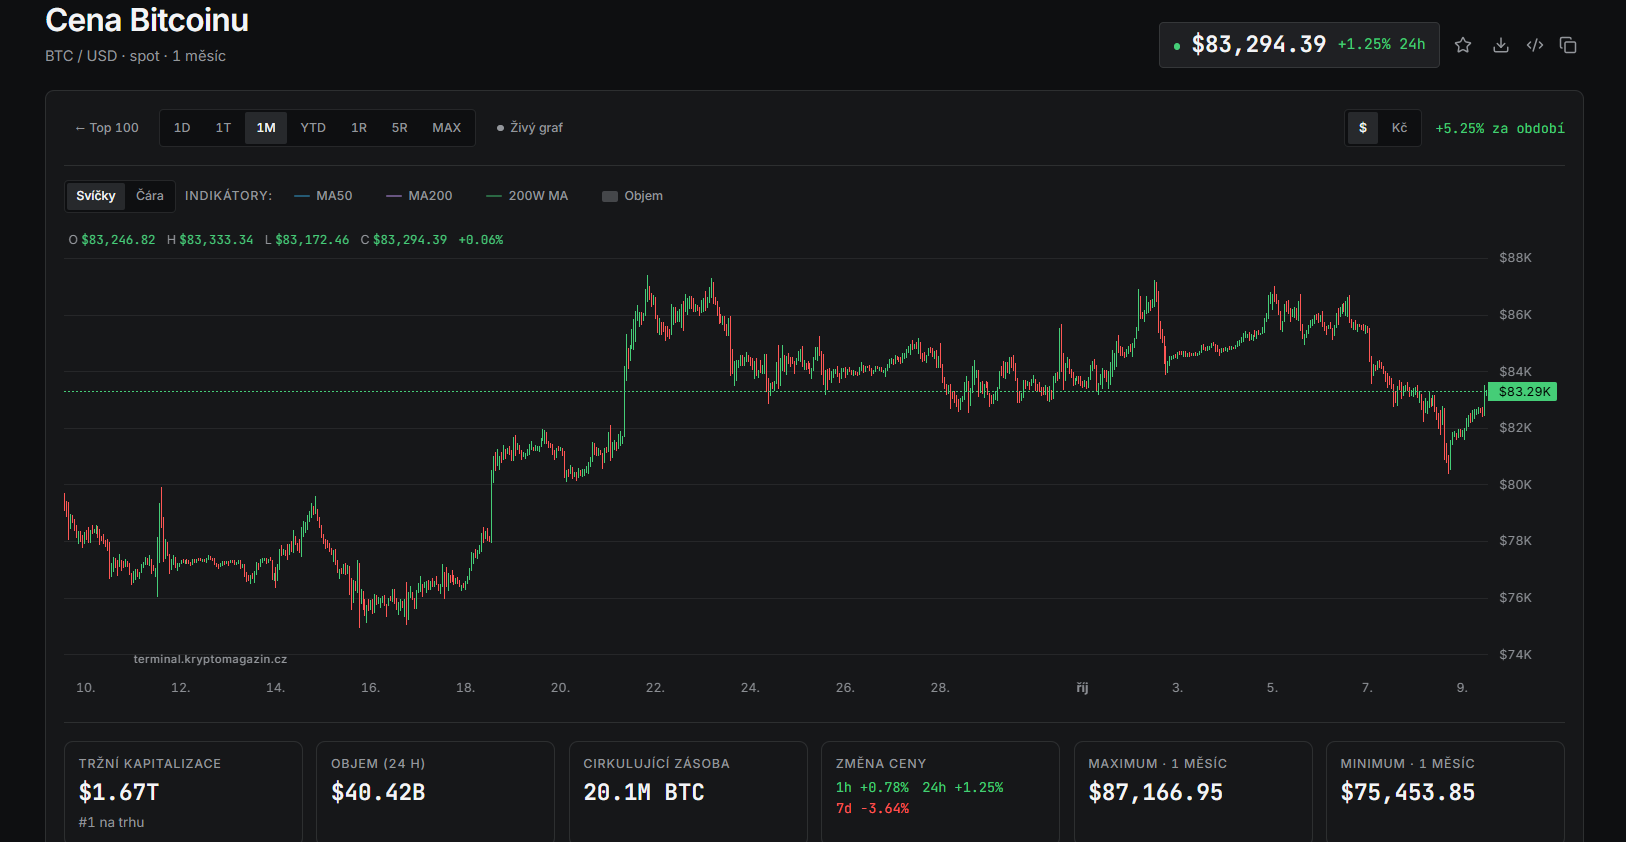1626x842 pixels.
Task: Toggle the MA200 indicator
Action: [x=419, y=196]
